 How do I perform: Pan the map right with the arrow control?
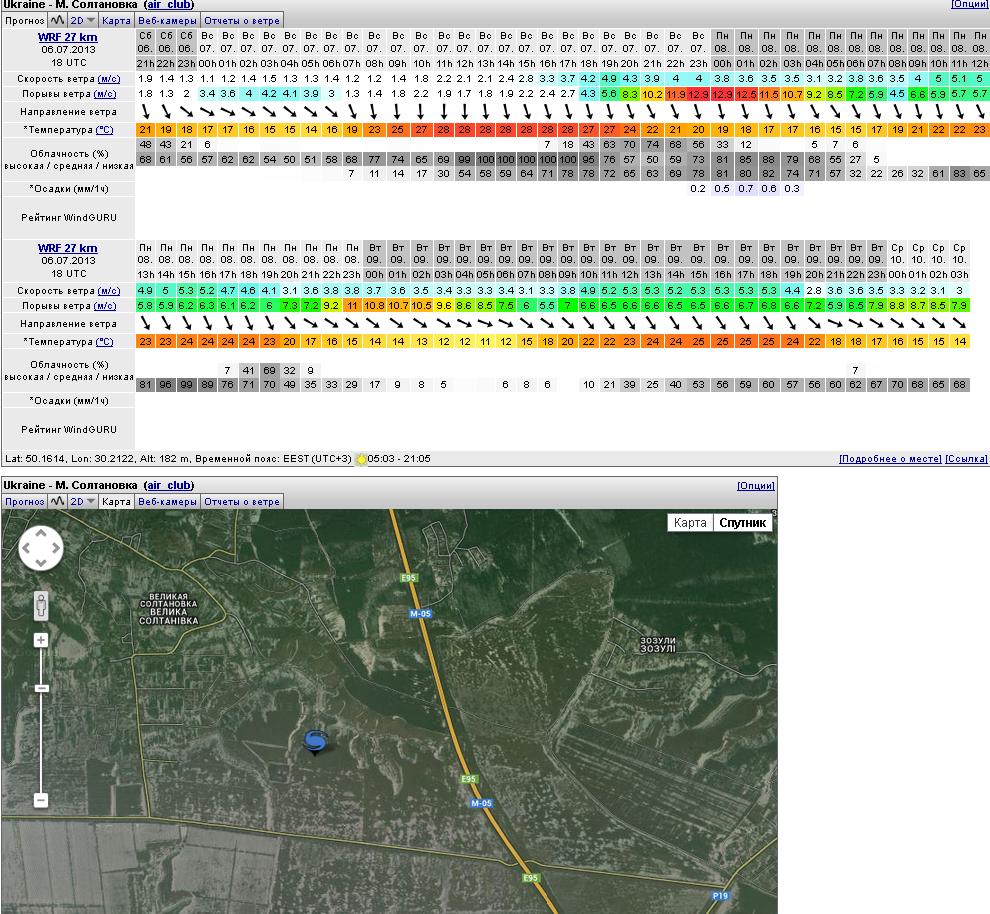coord(55,547)
